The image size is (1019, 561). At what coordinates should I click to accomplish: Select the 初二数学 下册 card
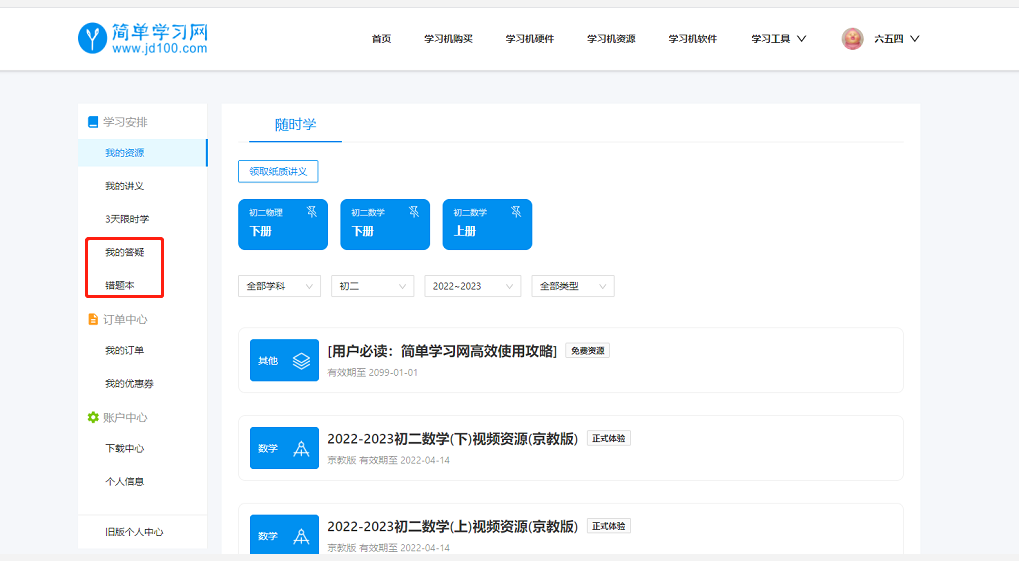pyautogui.click(x=385, y=224)
